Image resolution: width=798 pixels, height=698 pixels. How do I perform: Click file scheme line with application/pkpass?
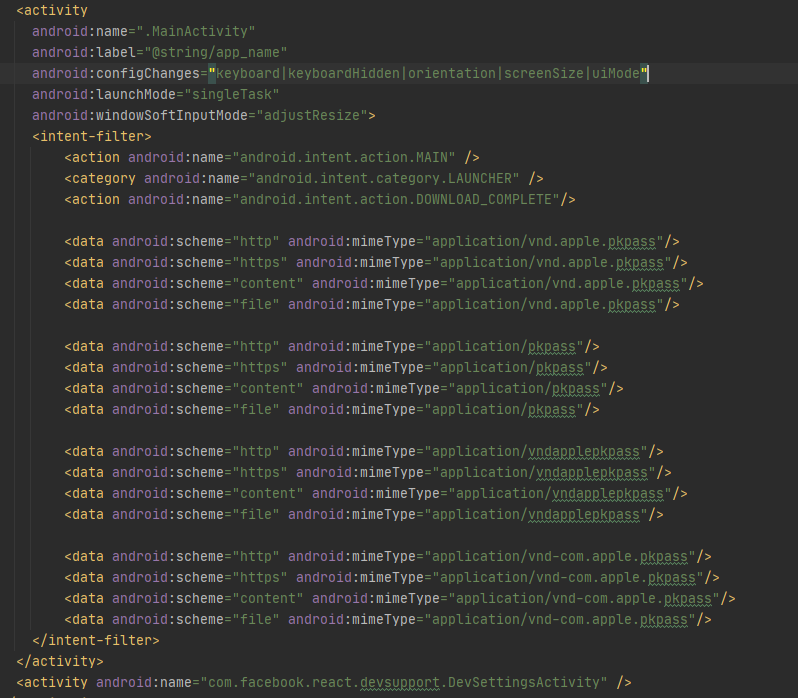pyautogui.click(x=332, y=410)
